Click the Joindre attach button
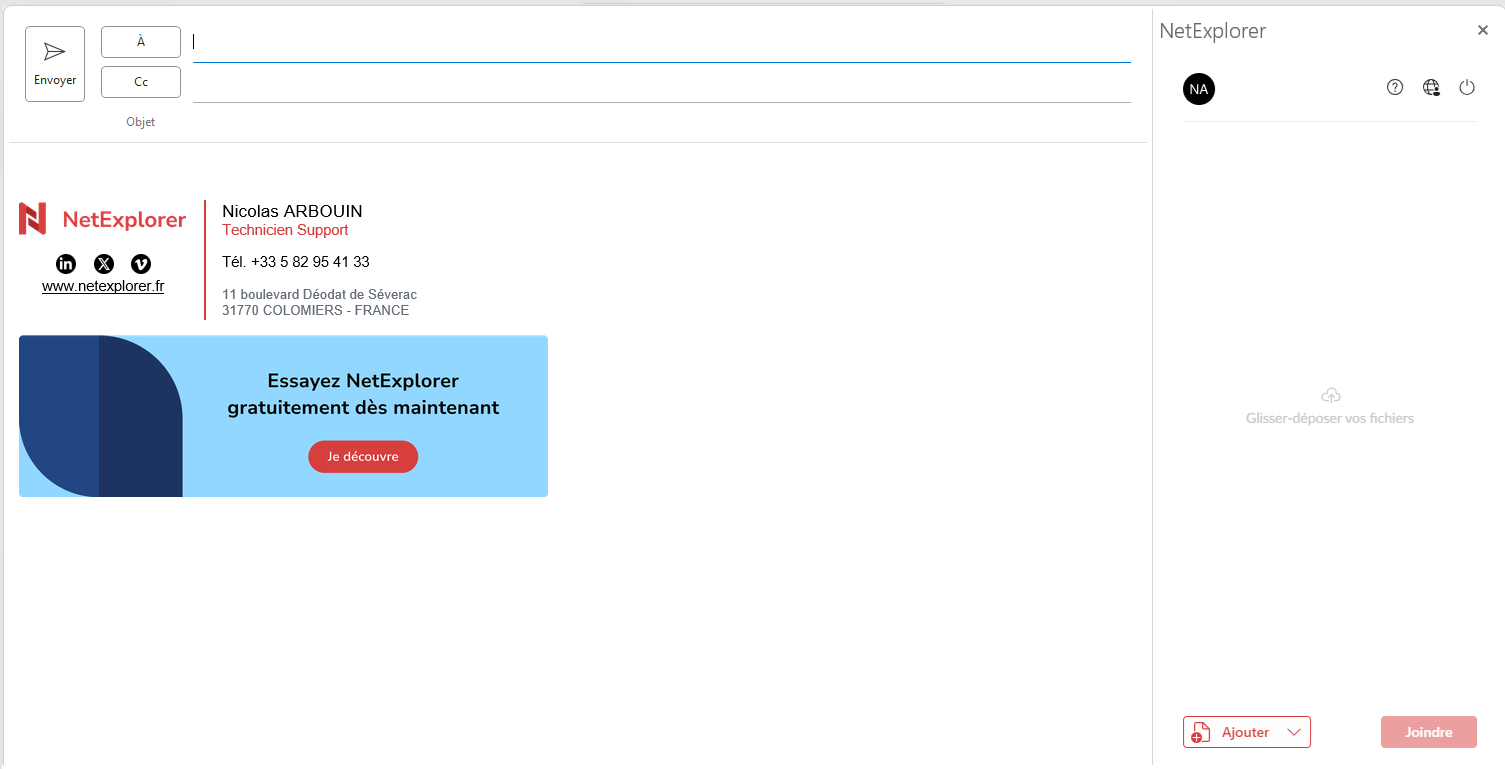The width and height of the screenshot is (1505, 769). (1429, 732)
